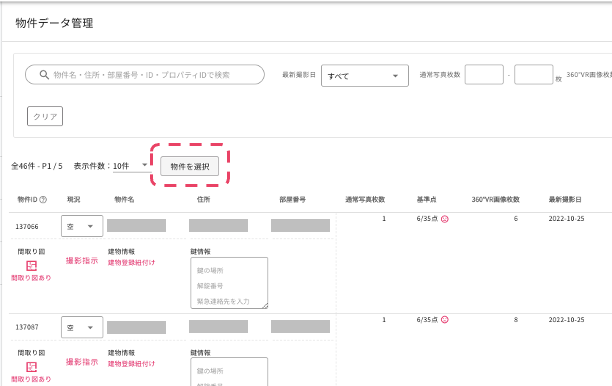Click 間取り図あり link for property 137087
Image resolution: width=612 pixels, height=386 pixels.
[31, 379]
